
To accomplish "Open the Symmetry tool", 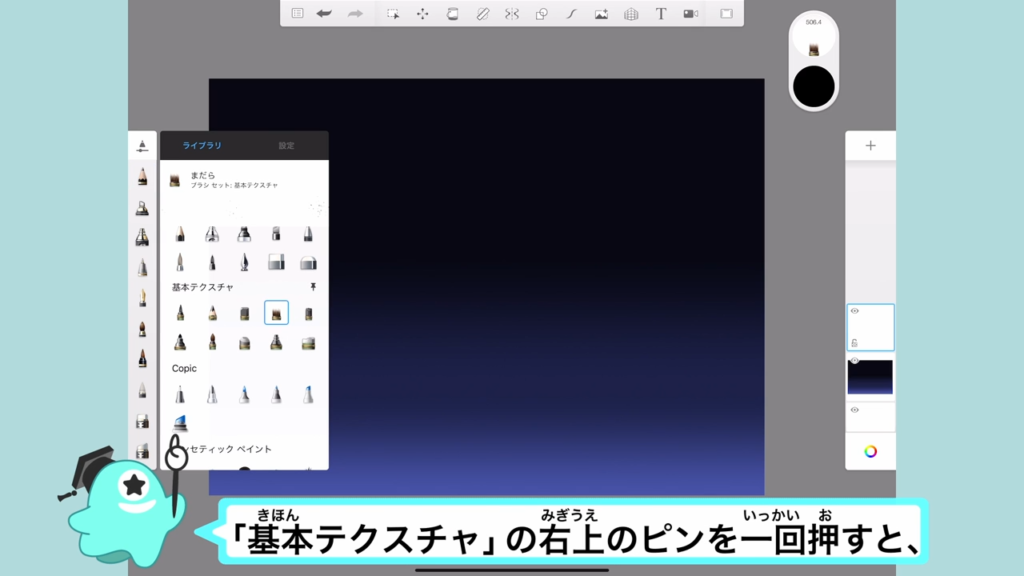I will pos(512,14).
